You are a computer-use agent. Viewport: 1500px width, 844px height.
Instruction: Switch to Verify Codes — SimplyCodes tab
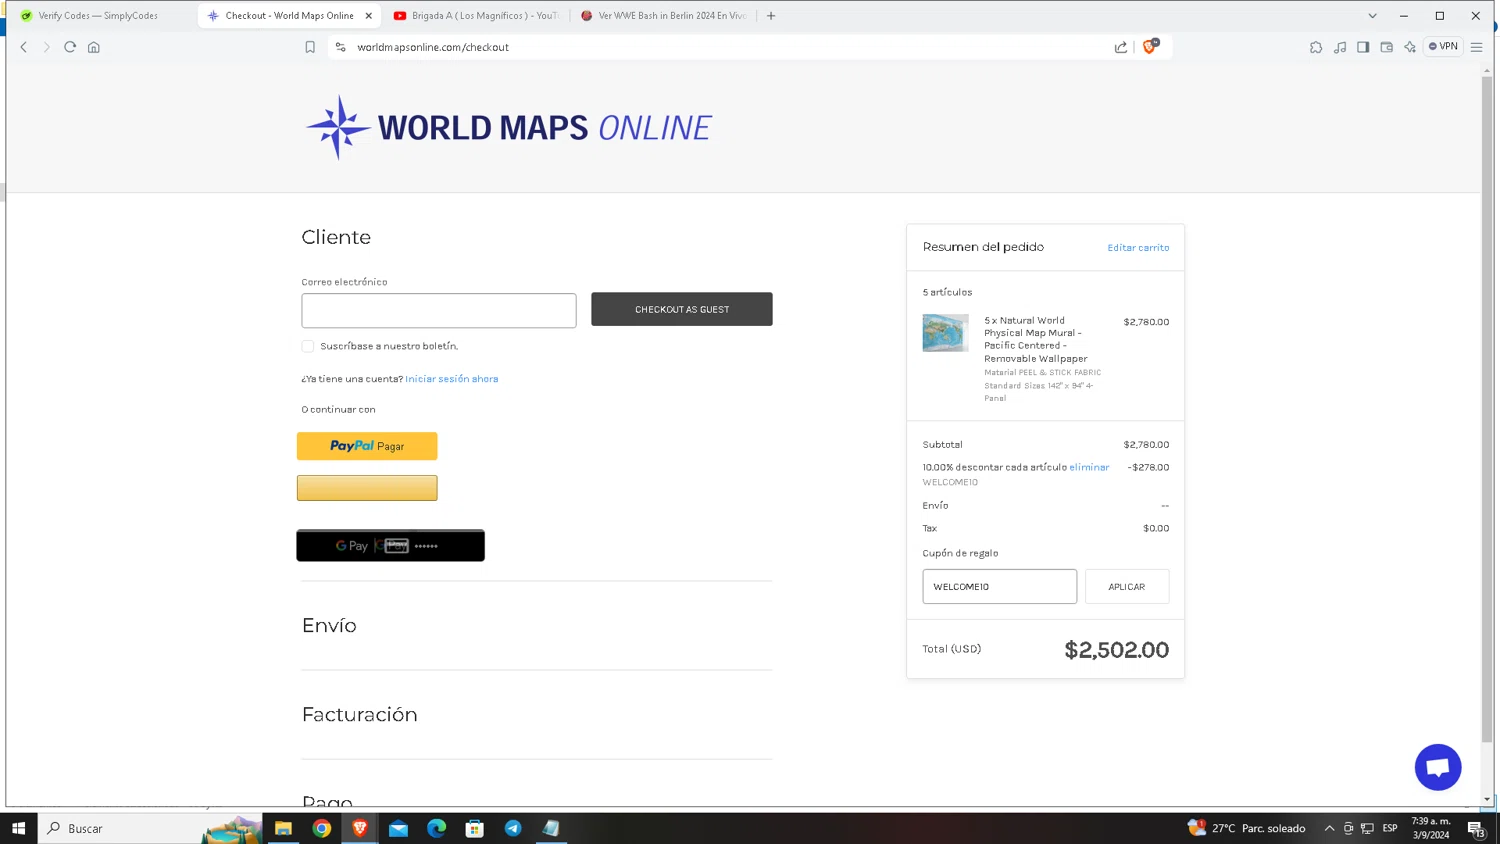pyautogui.click(x=98, y=16)
